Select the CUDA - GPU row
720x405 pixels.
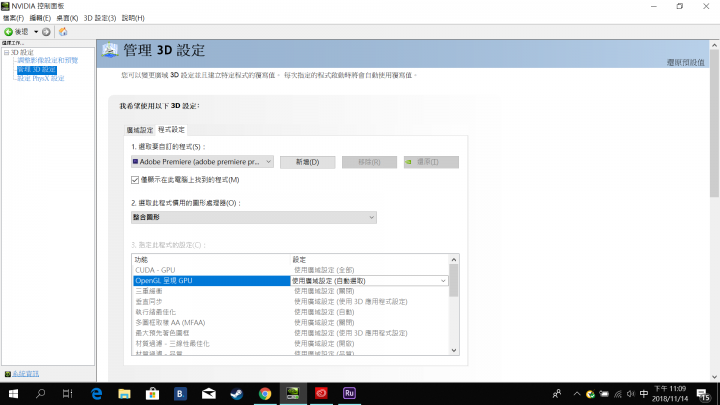tap(290, 270)
